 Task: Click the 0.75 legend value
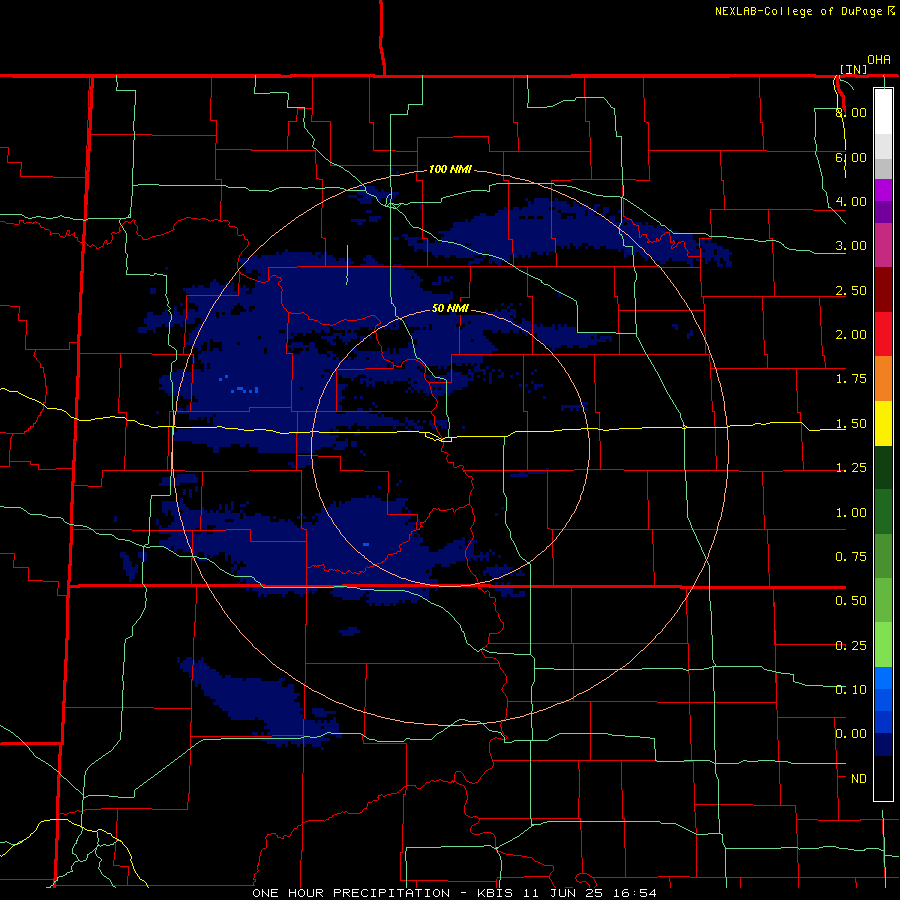[851, 557]
